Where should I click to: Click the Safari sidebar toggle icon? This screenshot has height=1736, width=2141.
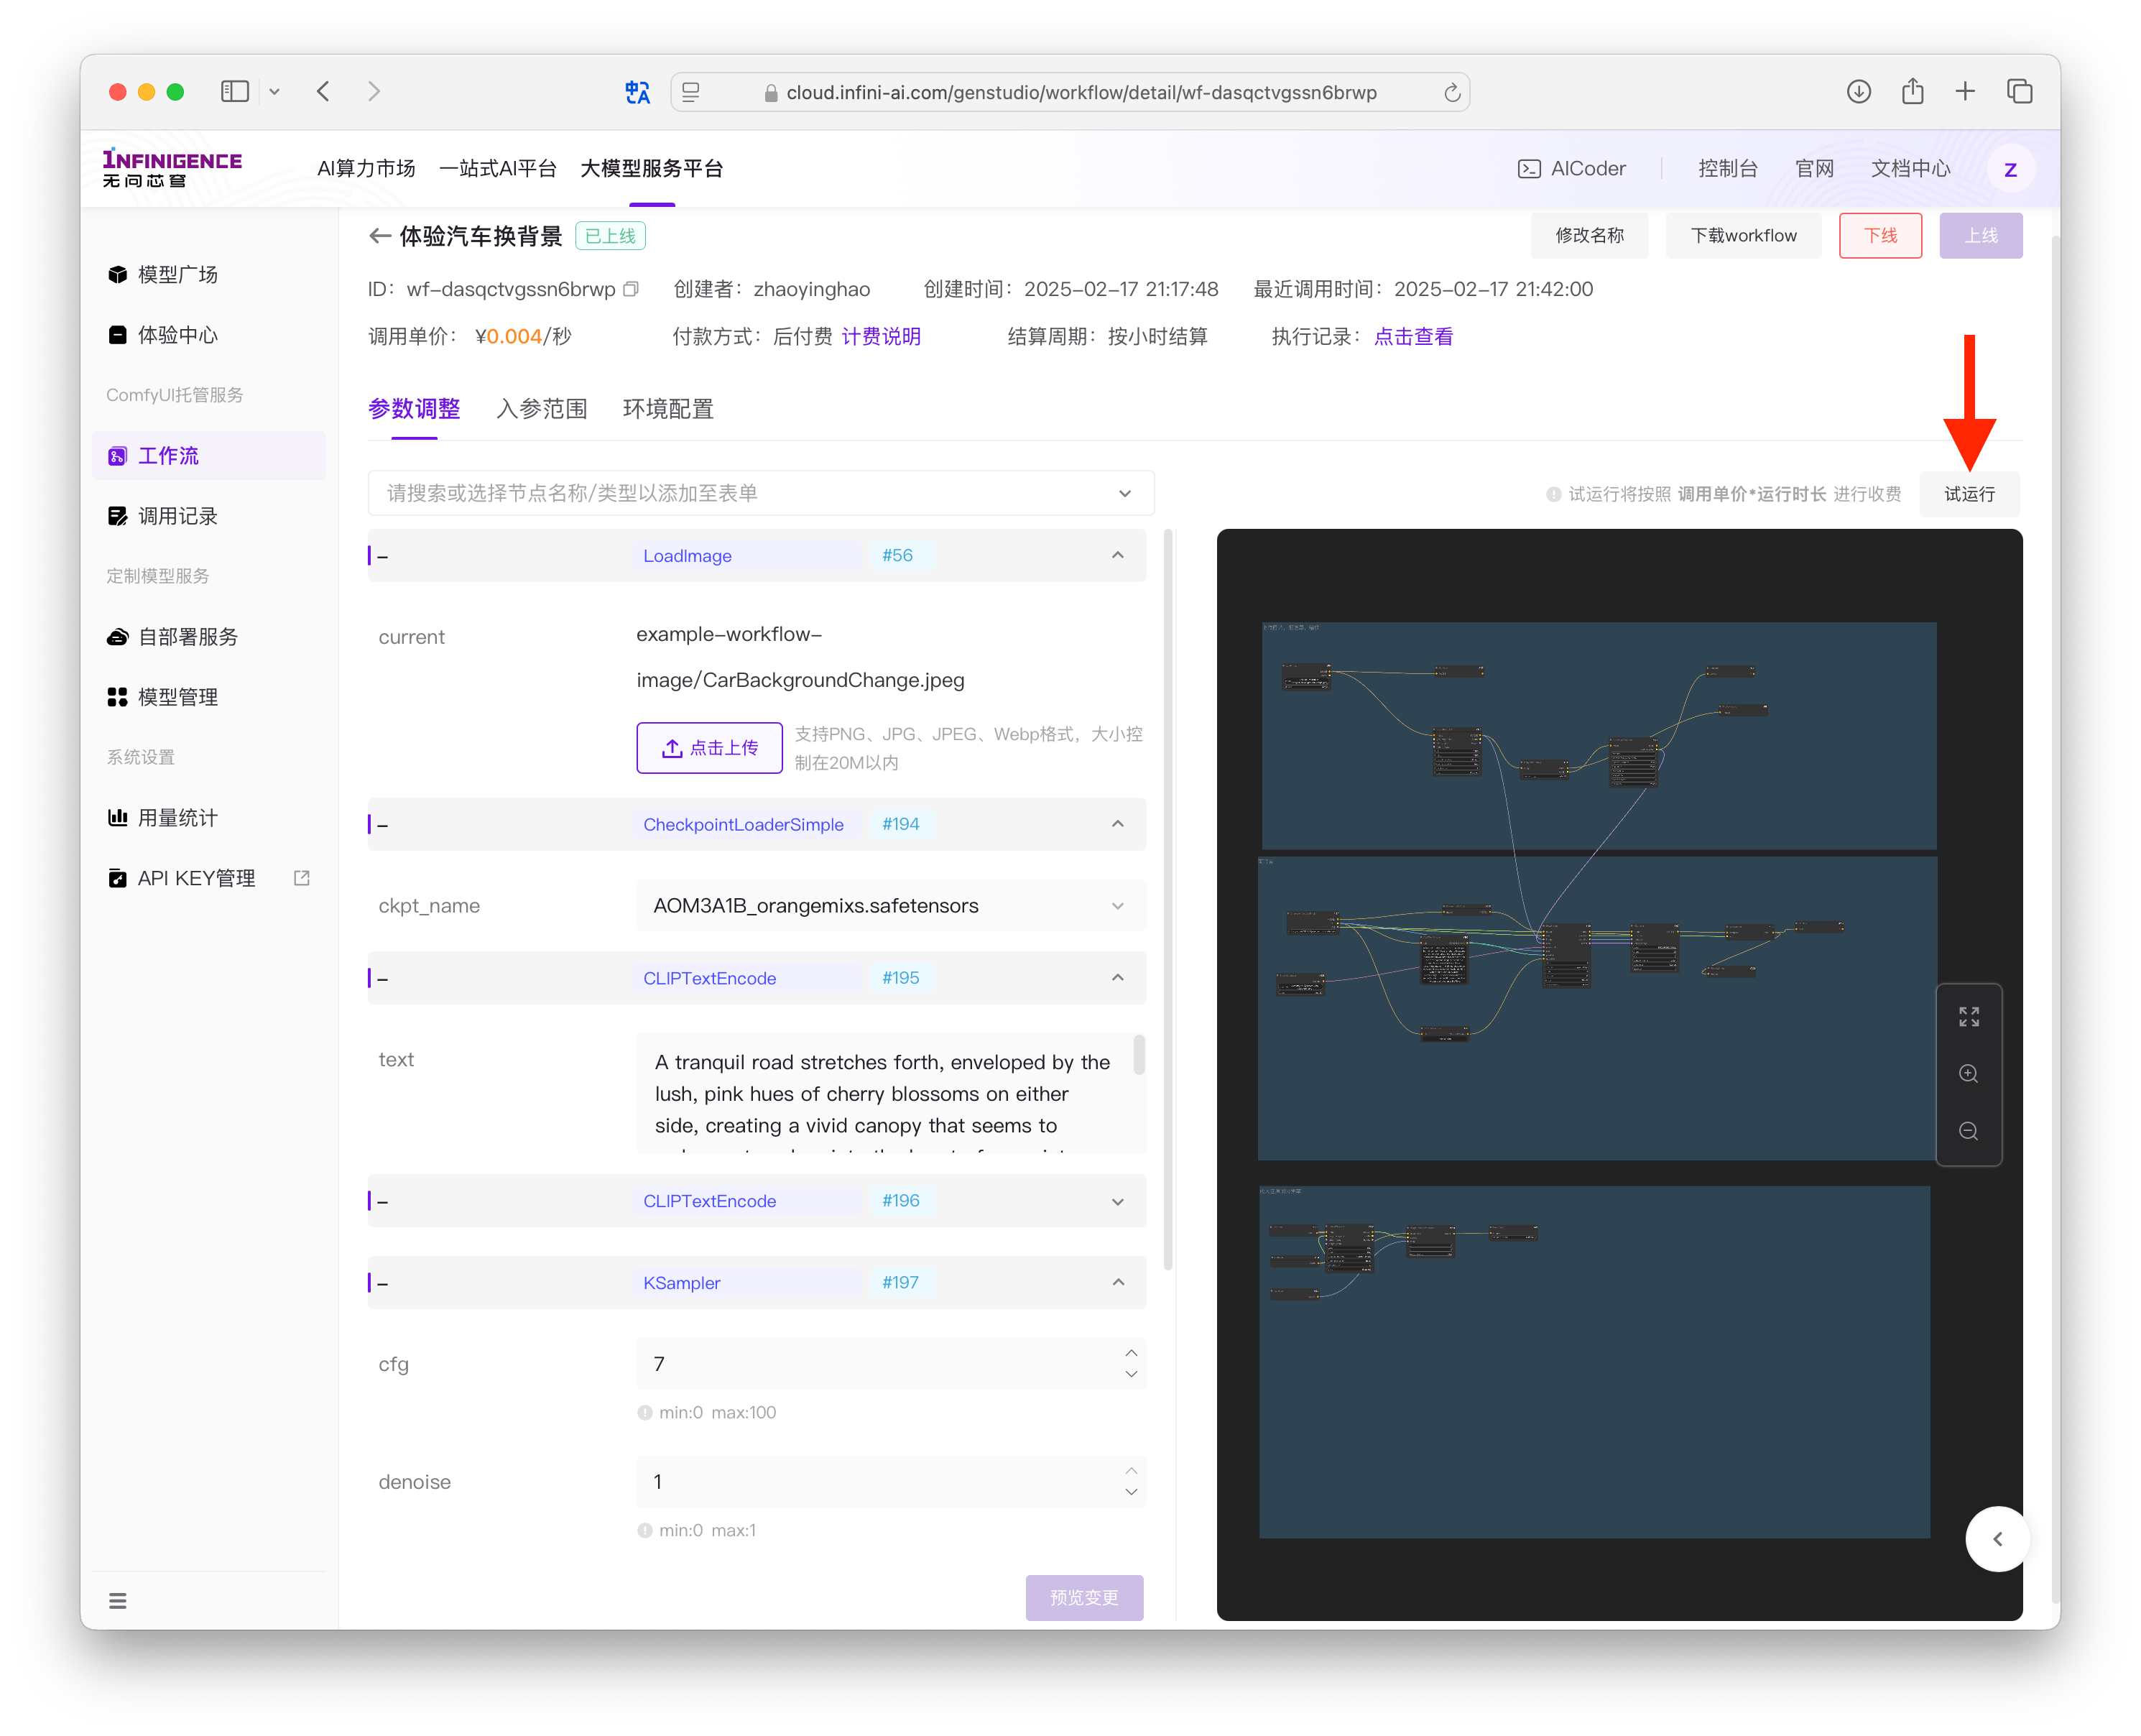(234, 92)
